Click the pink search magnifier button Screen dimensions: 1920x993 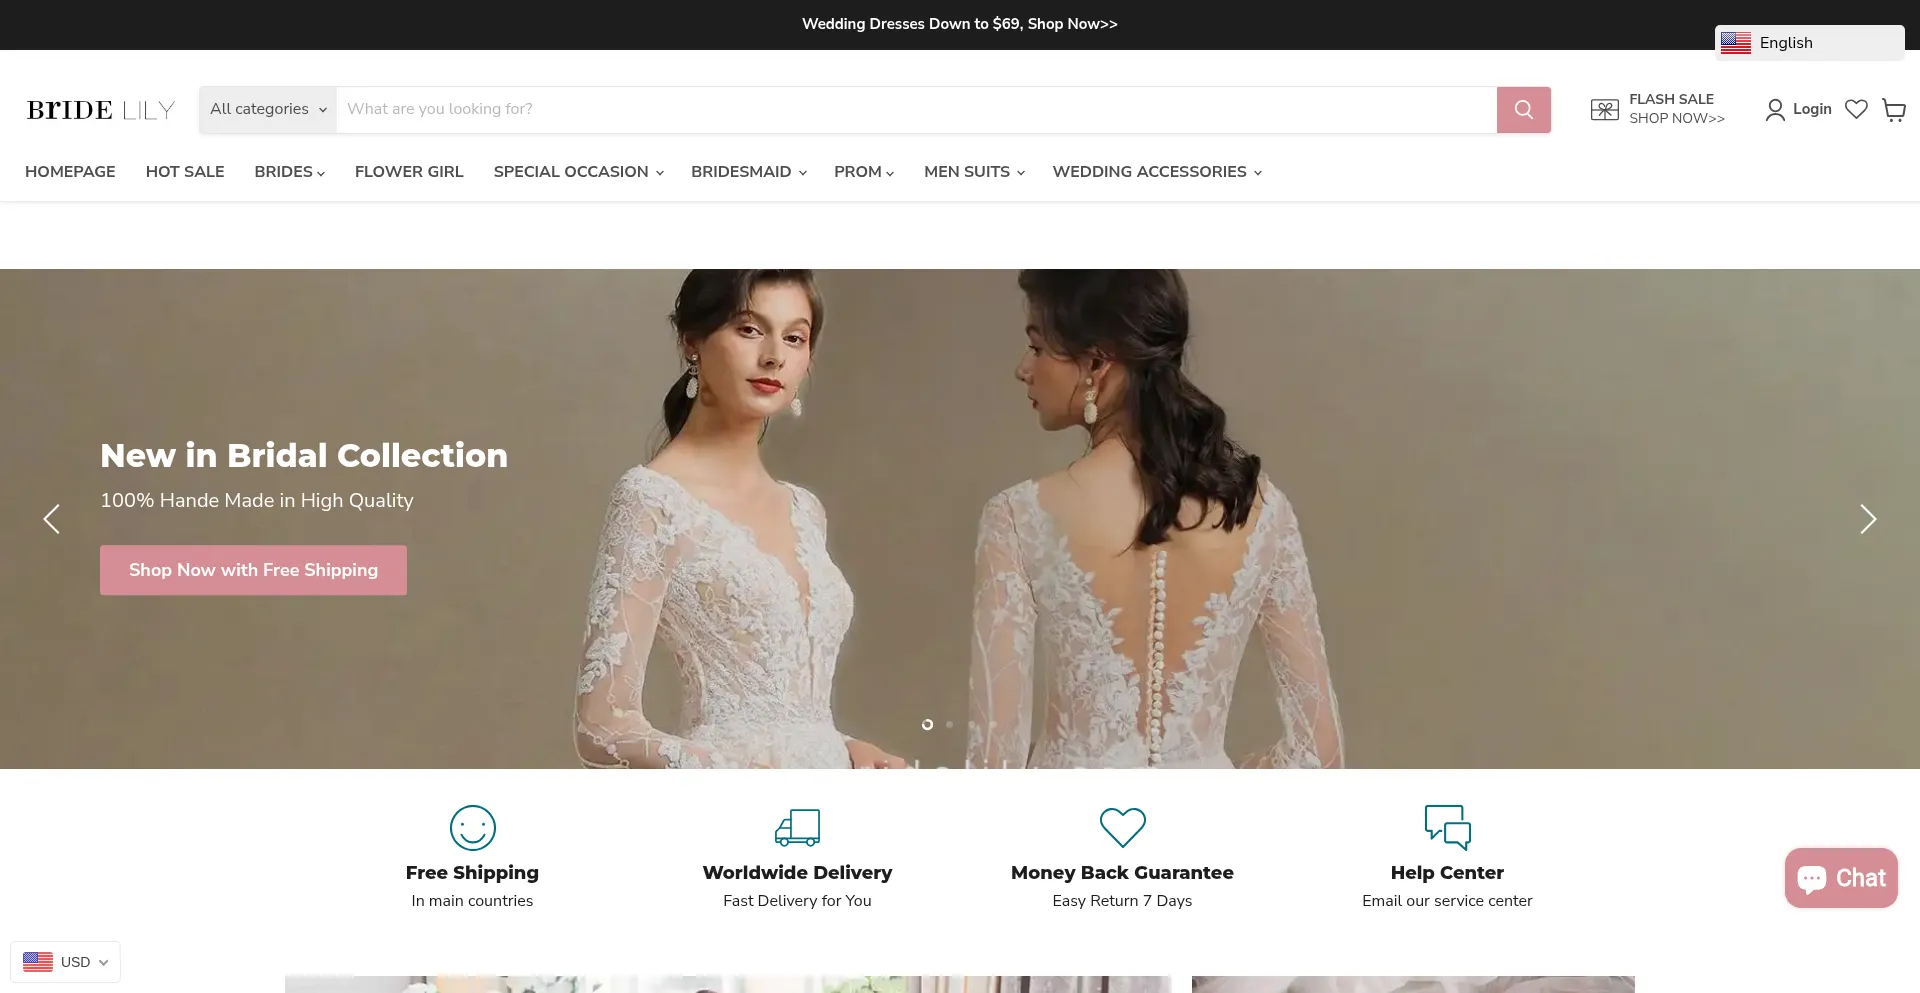point(1523,110)
